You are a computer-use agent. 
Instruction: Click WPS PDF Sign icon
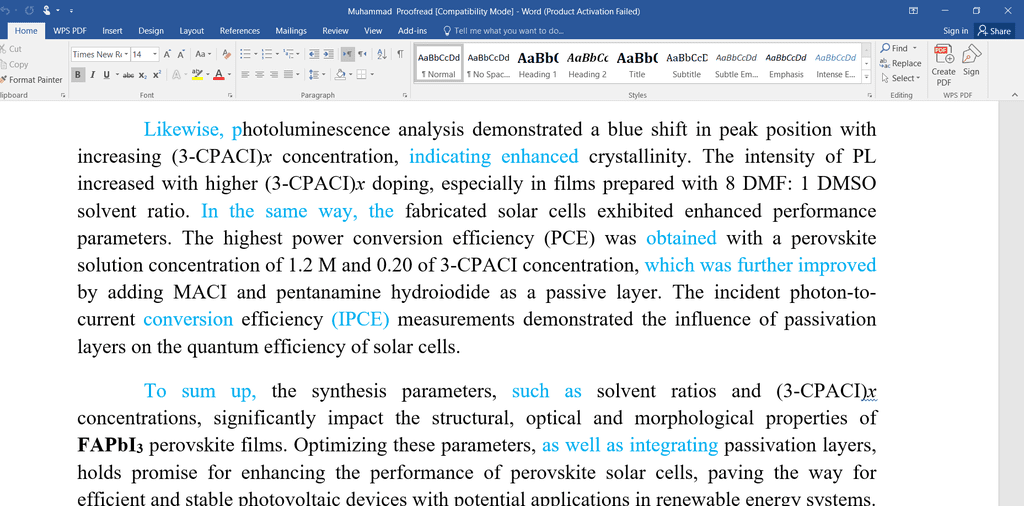[x=971, y=61]
